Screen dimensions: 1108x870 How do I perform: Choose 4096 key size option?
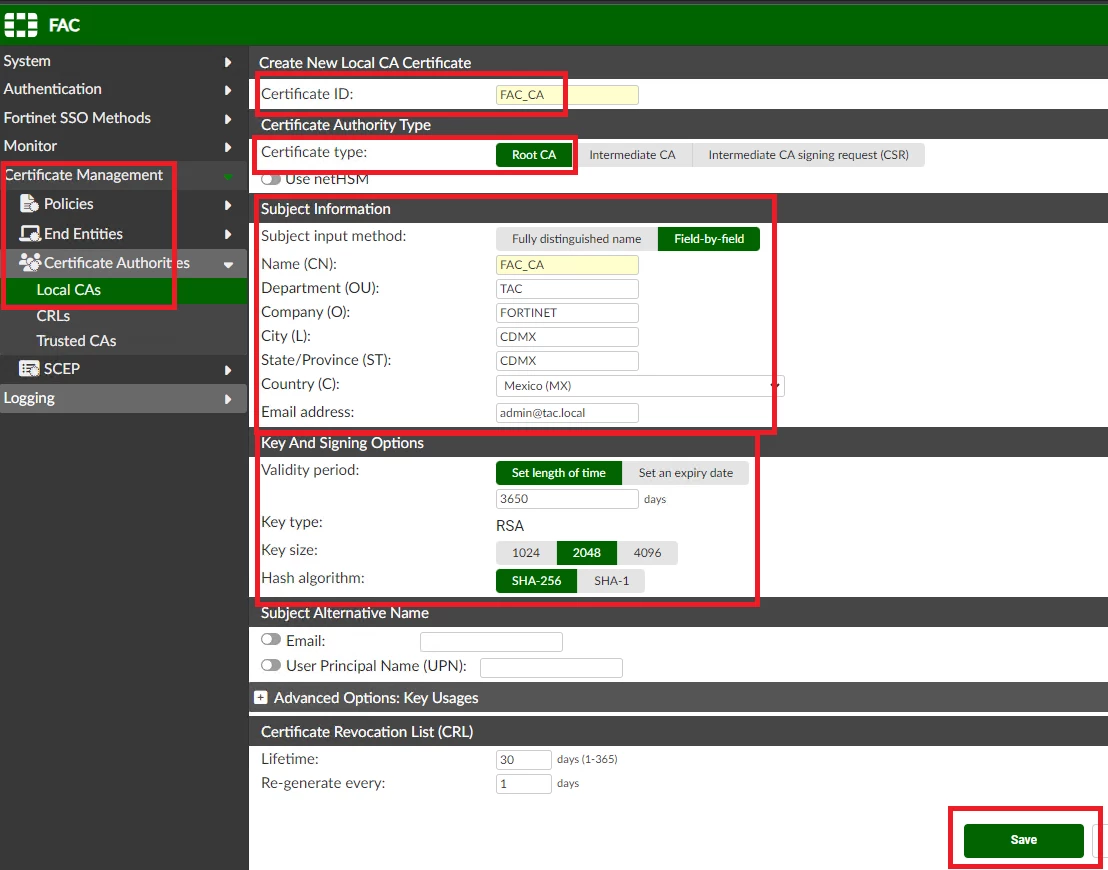(647, 553)
